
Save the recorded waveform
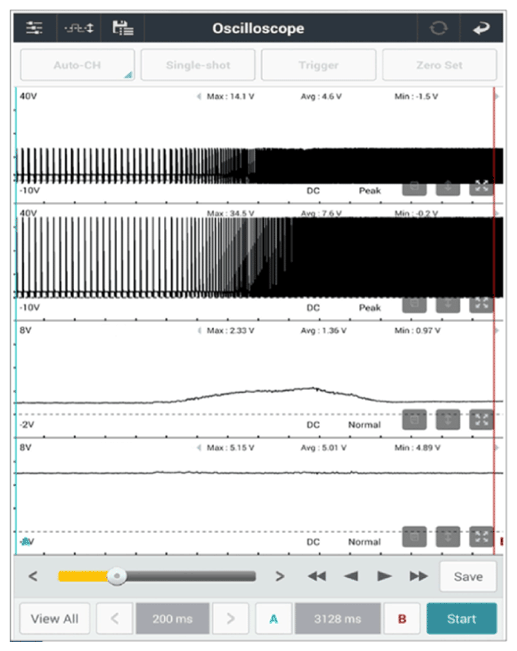[x=468, y=576]
